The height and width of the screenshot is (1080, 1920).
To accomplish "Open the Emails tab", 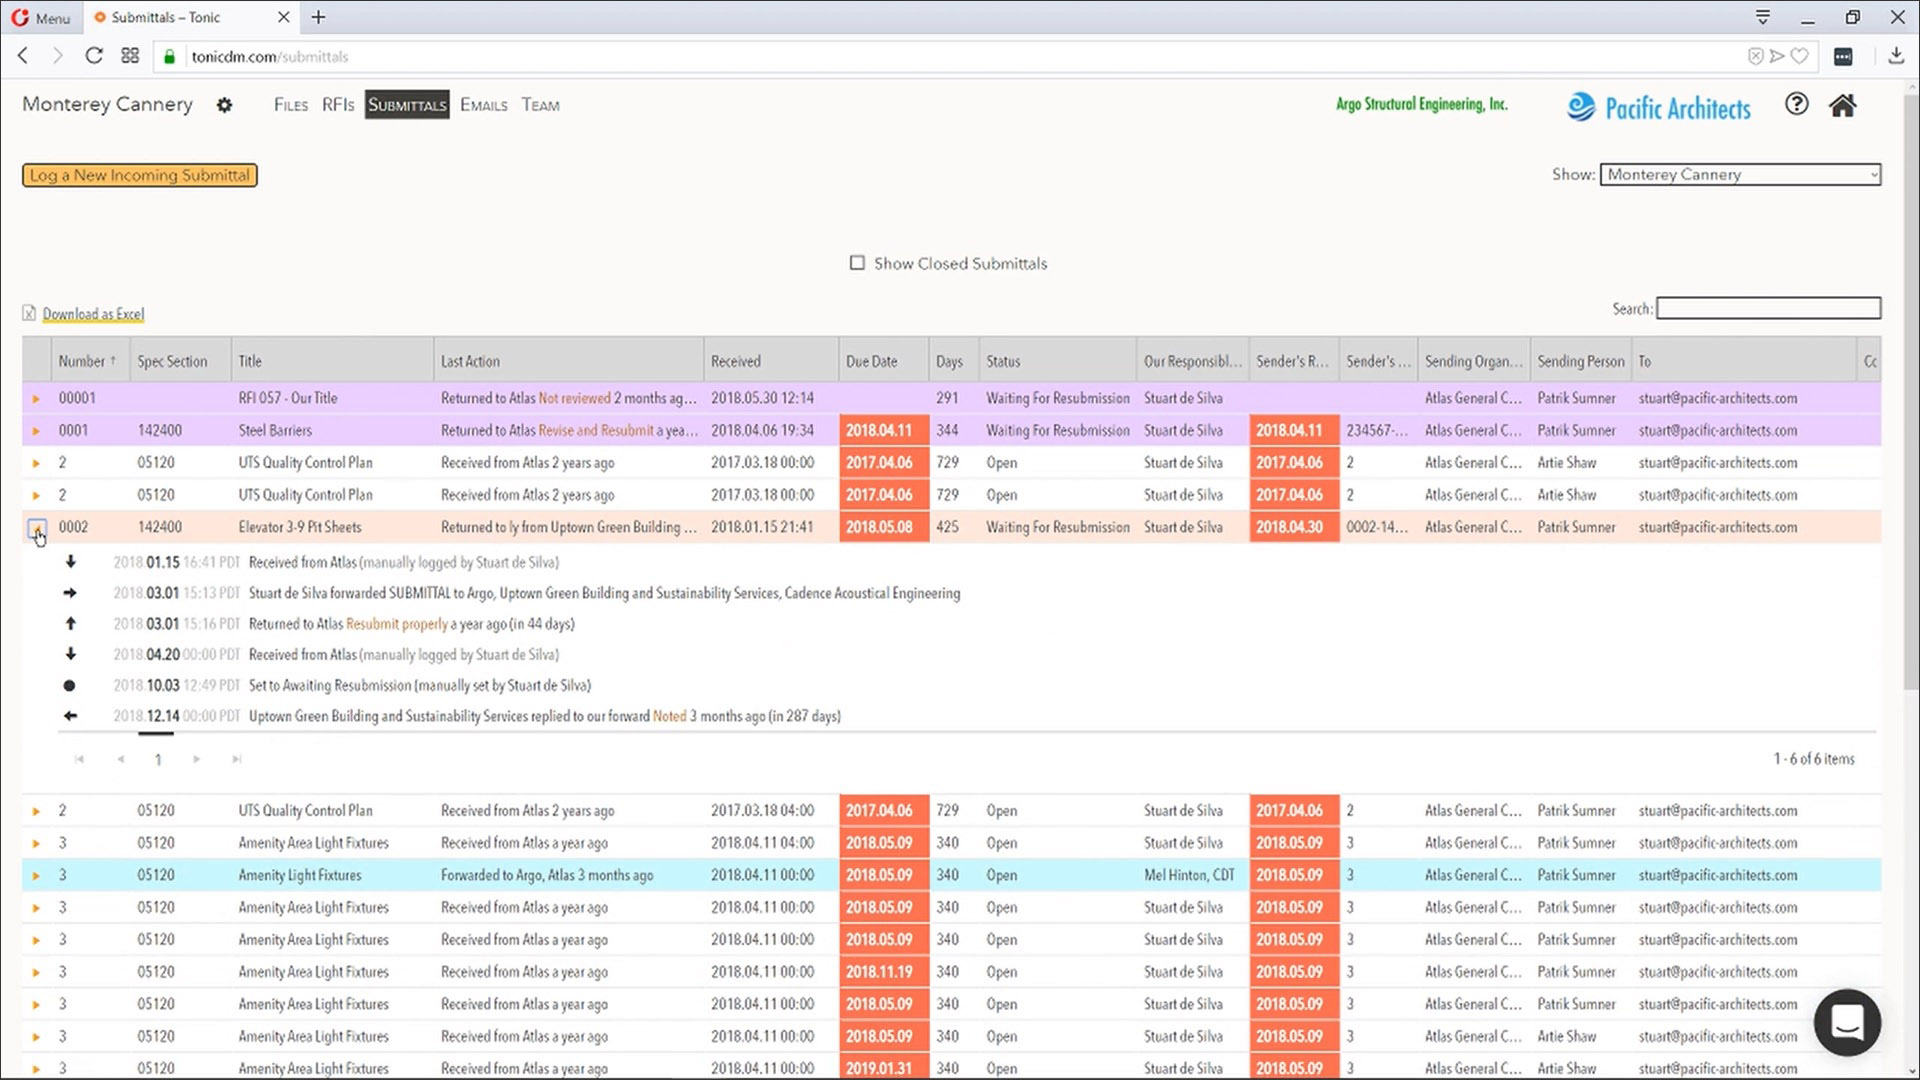I will pos(483,105).
